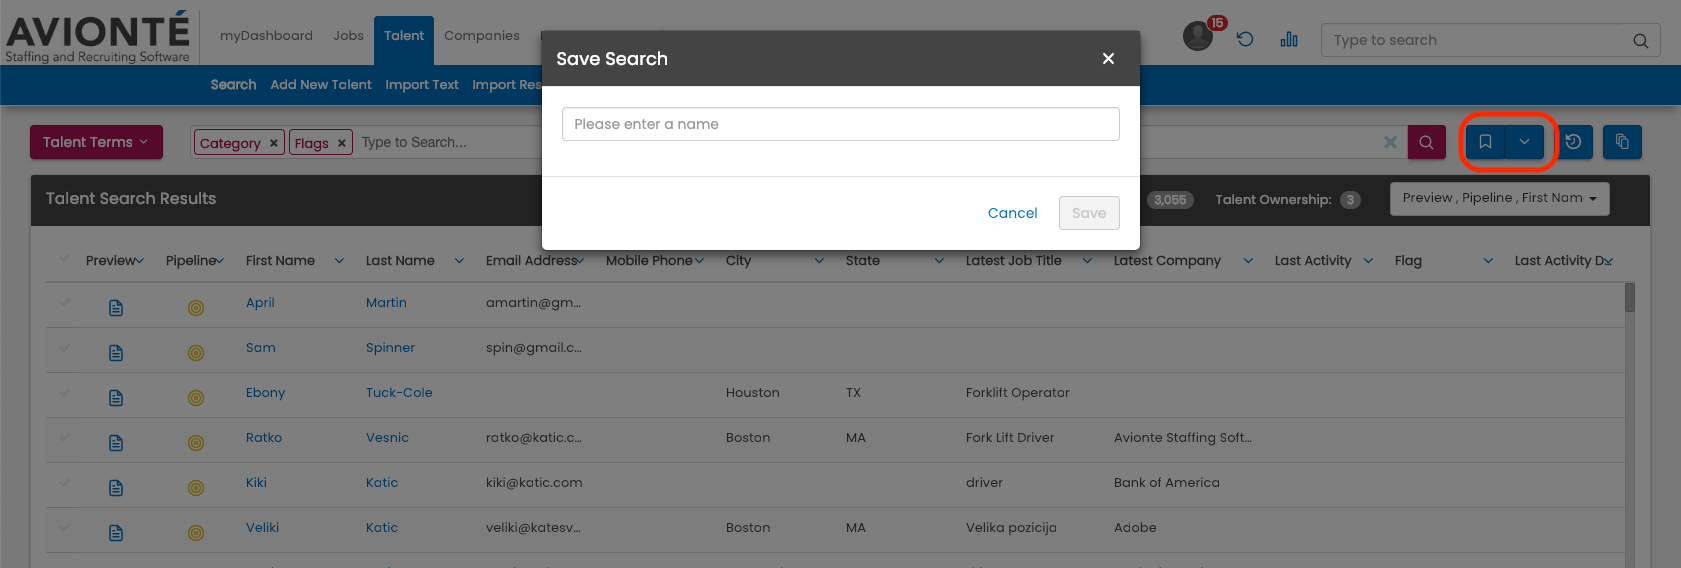Open April Martin's preview document icon
This screenshot has width=1681, height=568.
pyautogui.click(x=116, y=308)
